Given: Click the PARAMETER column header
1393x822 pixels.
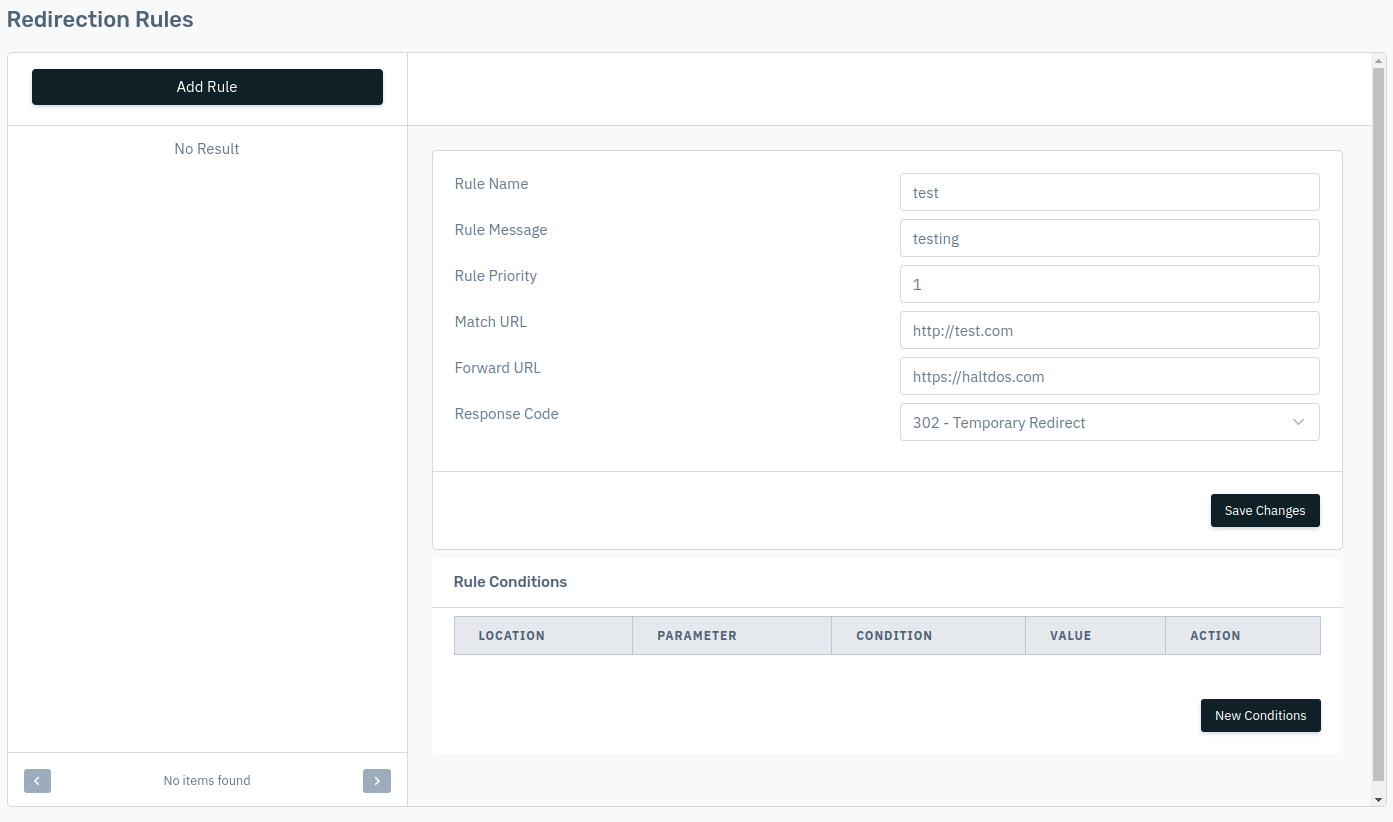Looking at the screenshot, I should [732, 636].
